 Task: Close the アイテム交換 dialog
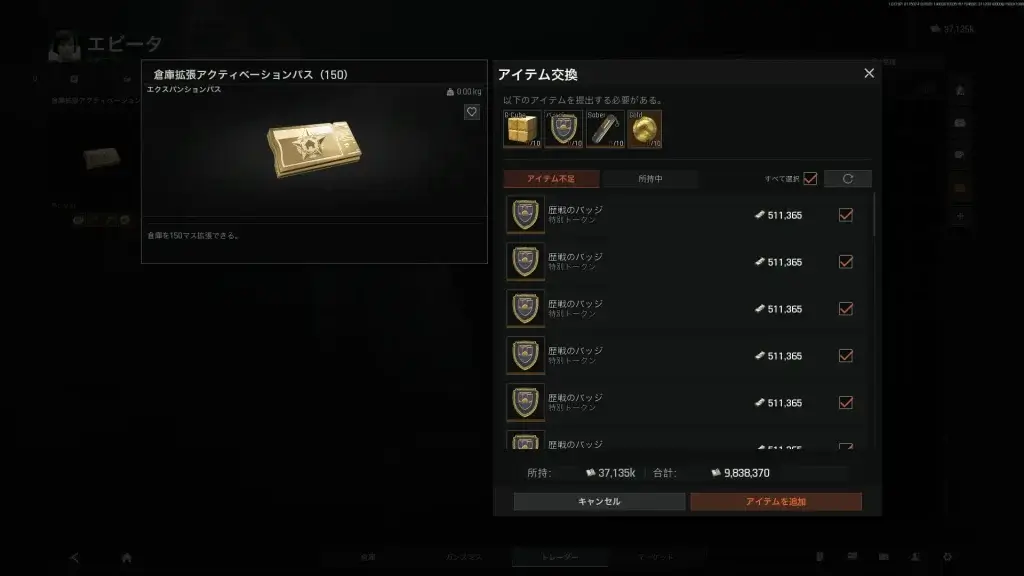coord(869,73)
